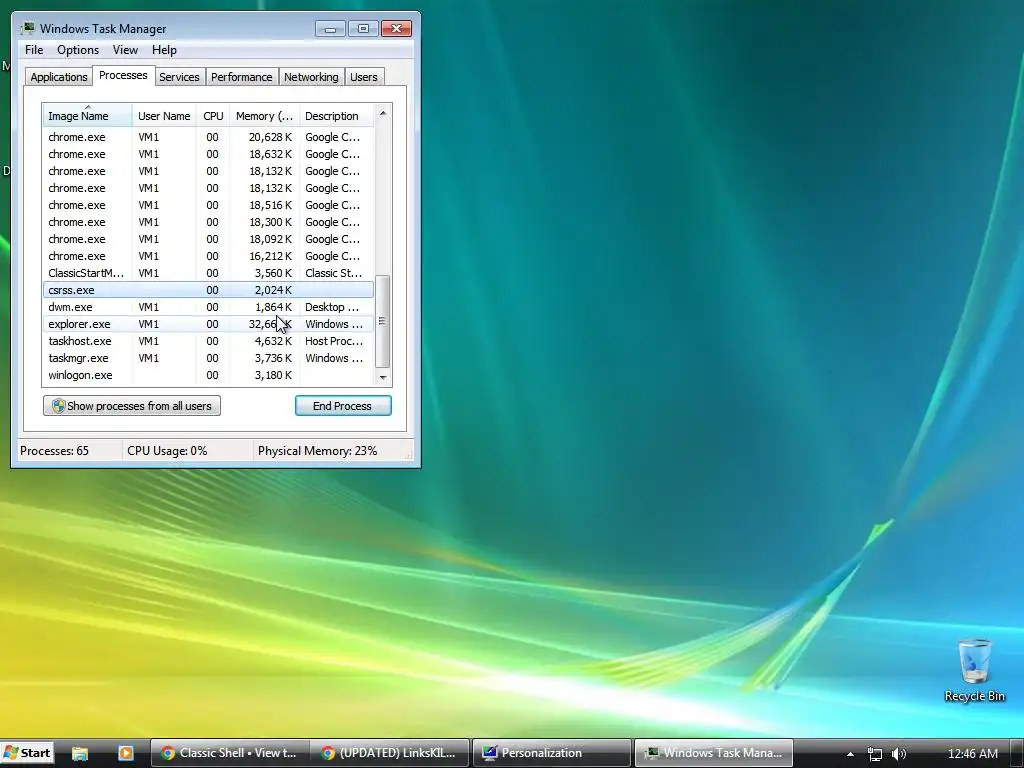The width and height of the screenshot is (1024, 768).
Task: Click the End Process button
Action: (x=343, y=406)
